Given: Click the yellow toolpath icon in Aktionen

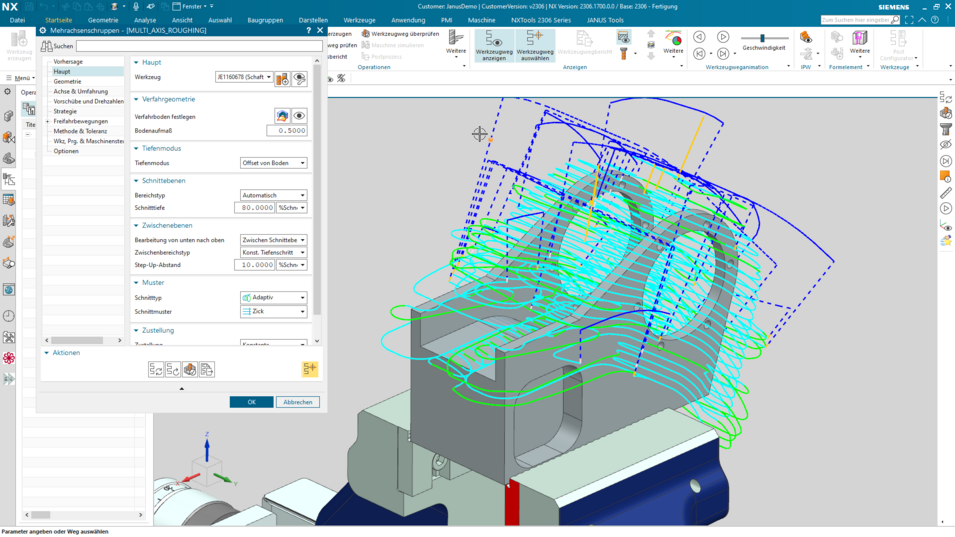Looking at the screenshot, I should coord(309,369).
